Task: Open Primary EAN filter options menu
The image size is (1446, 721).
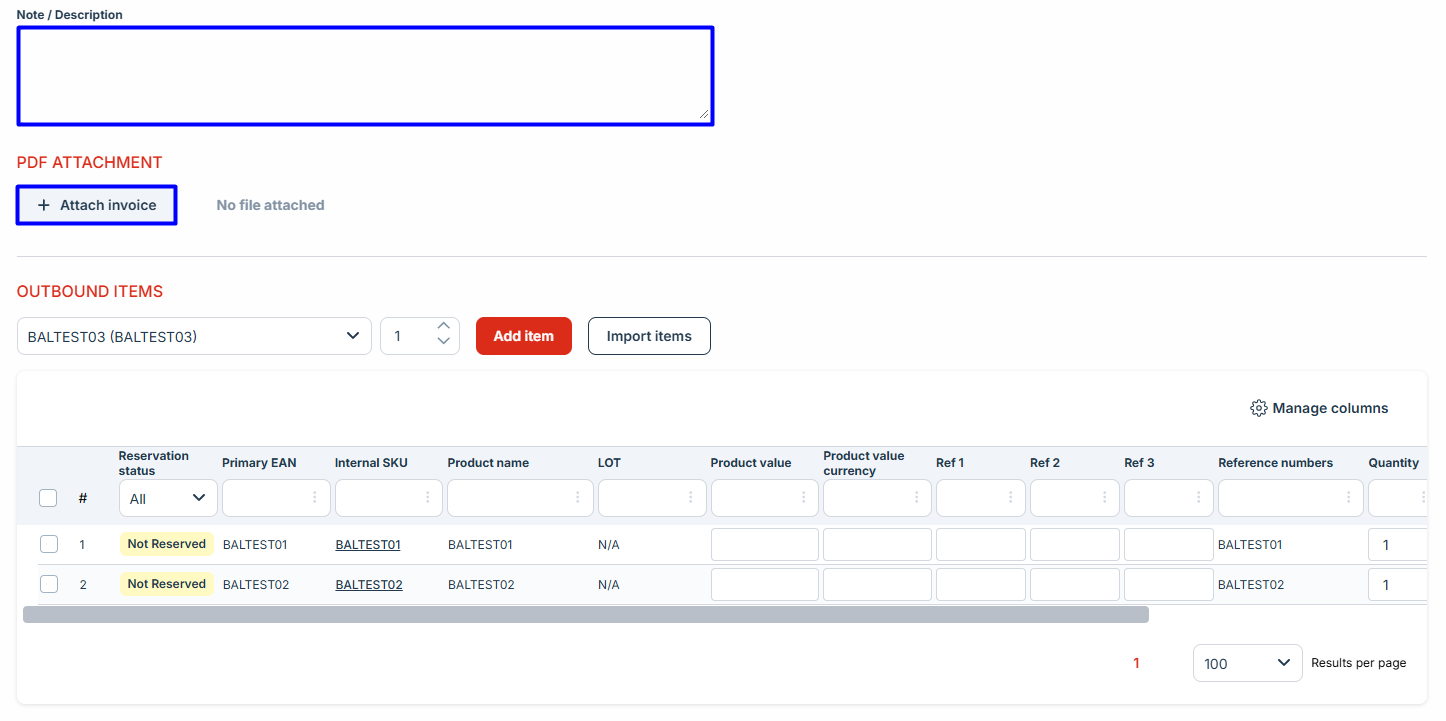Action: (315, 497)
